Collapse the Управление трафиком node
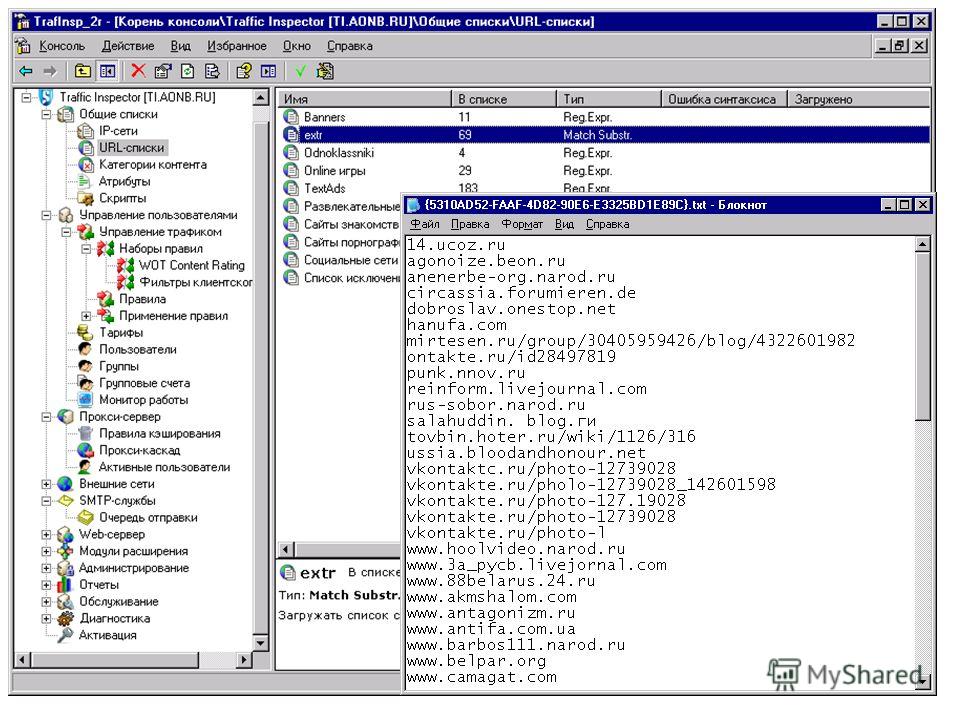 pos(66,232)
